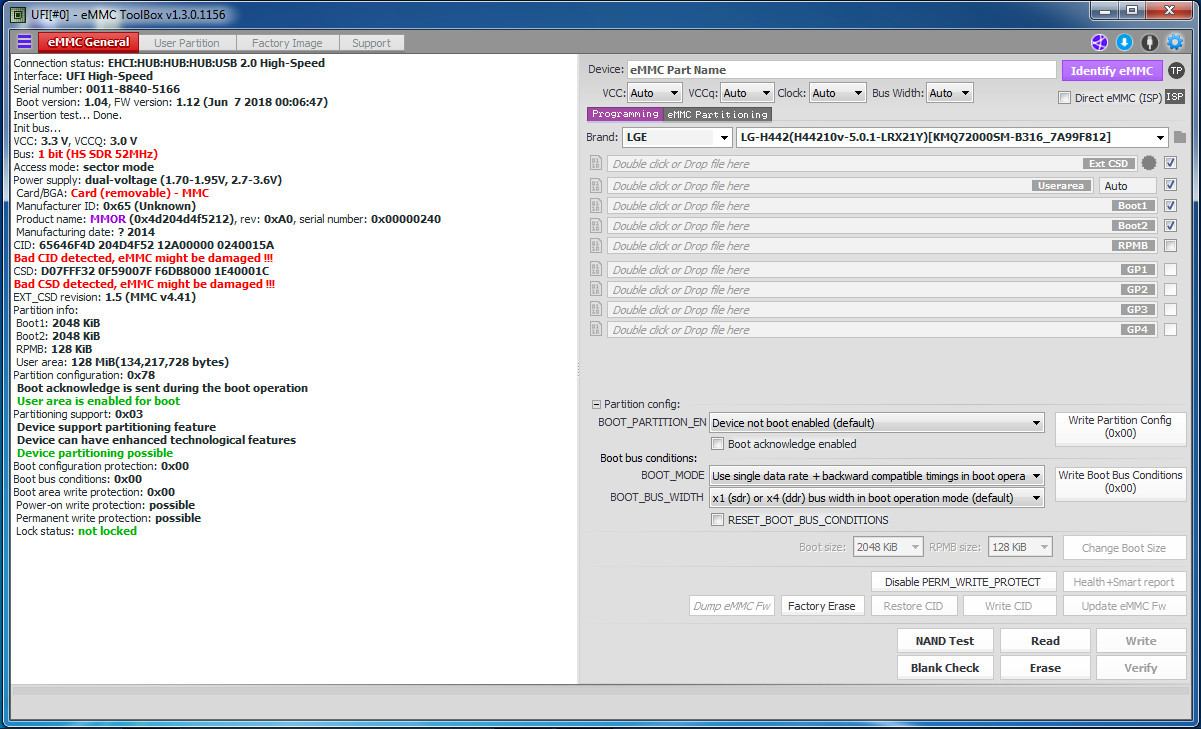The image size is (1201, 729).
Task: Uncheck the Boot2 checkbox
Action: pyautogui.click(x=1170, y=225)
